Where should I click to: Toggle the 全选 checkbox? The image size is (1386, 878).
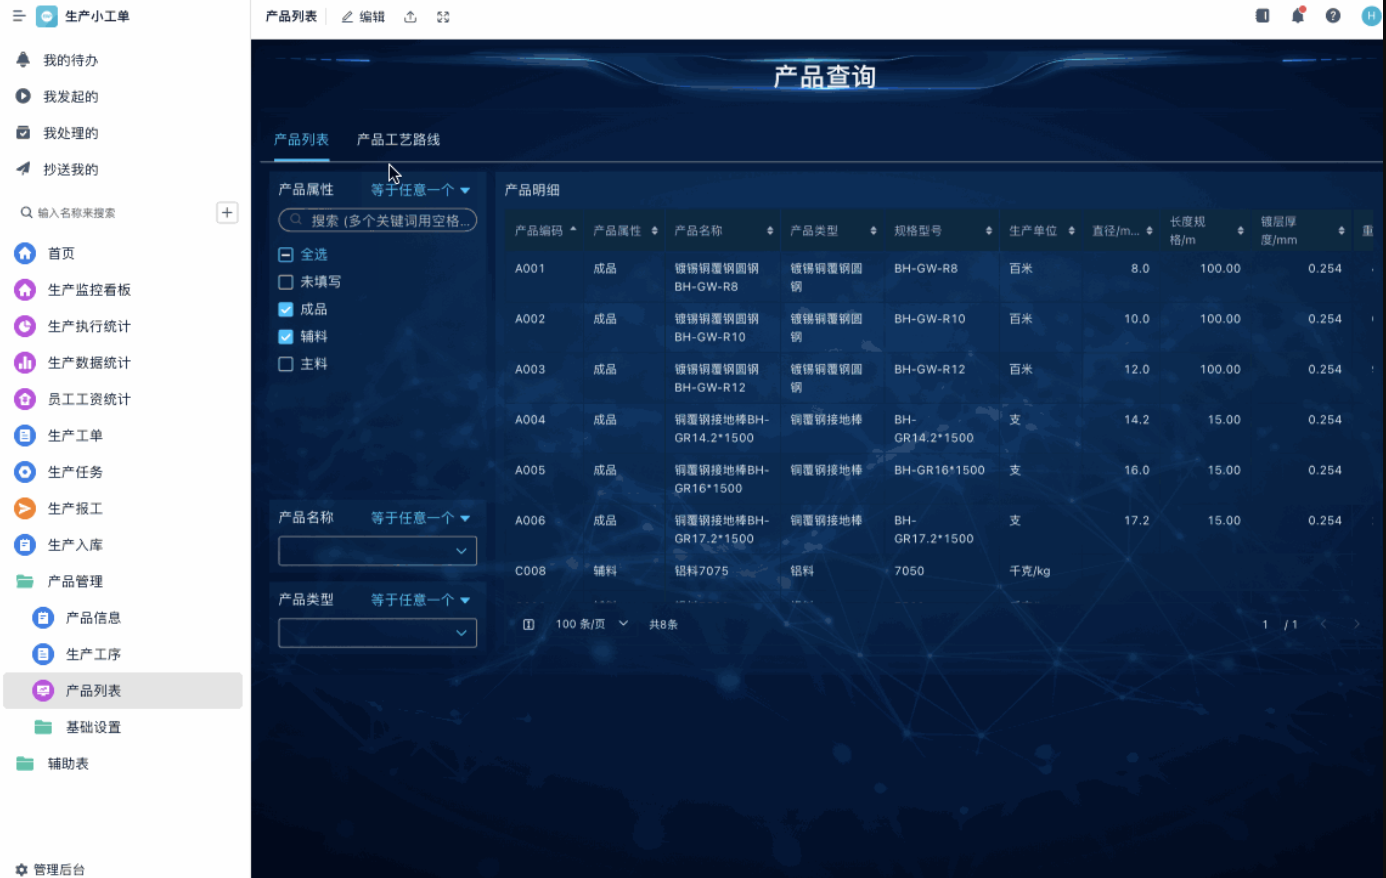[x=286, y=254]
